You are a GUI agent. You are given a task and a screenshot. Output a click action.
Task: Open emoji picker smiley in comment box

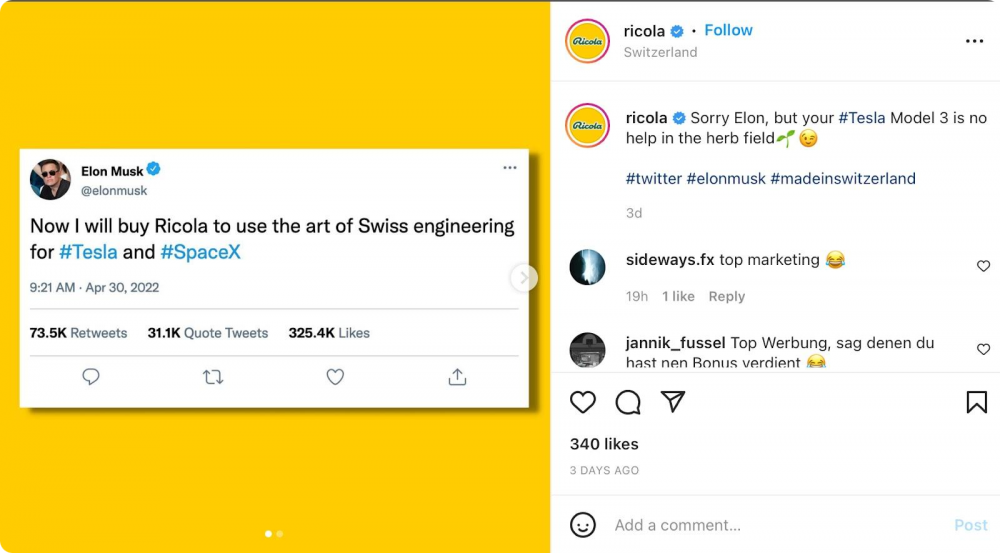point(582,525)
